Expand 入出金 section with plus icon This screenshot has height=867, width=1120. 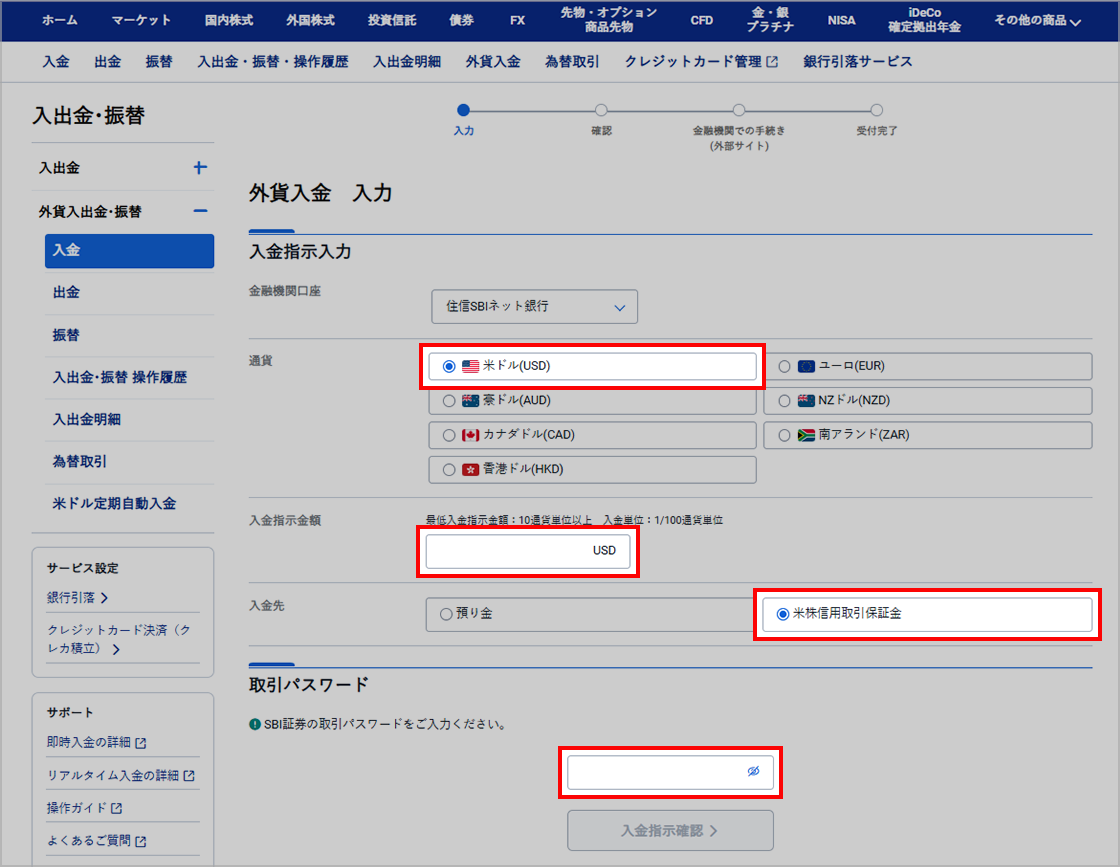pos(200,168)
